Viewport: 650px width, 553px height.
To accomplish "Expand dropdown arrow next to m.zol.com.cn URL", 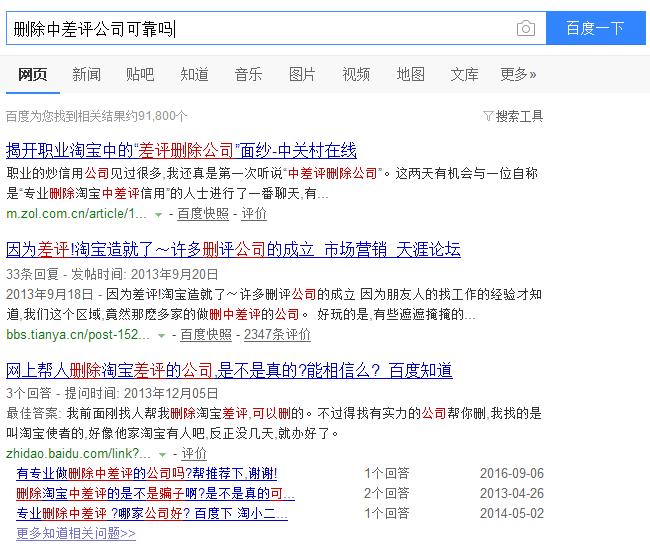I will pos(158,214).
